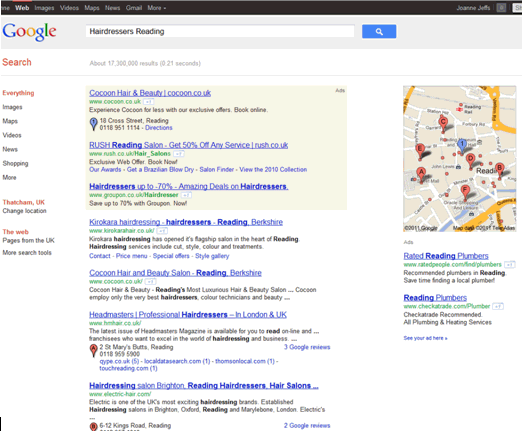Viewport: 522px width, 433px height.
Task: Open the More dropdown in the top bar
Action: click(x=157, y=8)
